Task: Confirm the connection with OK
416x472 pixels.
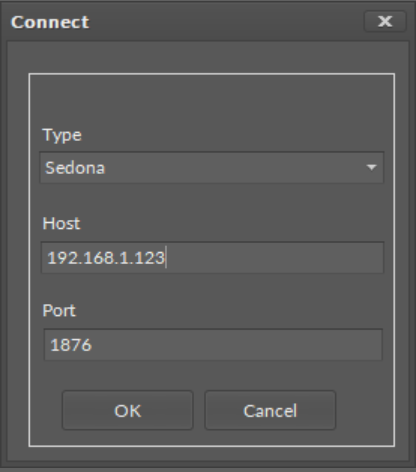Action: 128,410
